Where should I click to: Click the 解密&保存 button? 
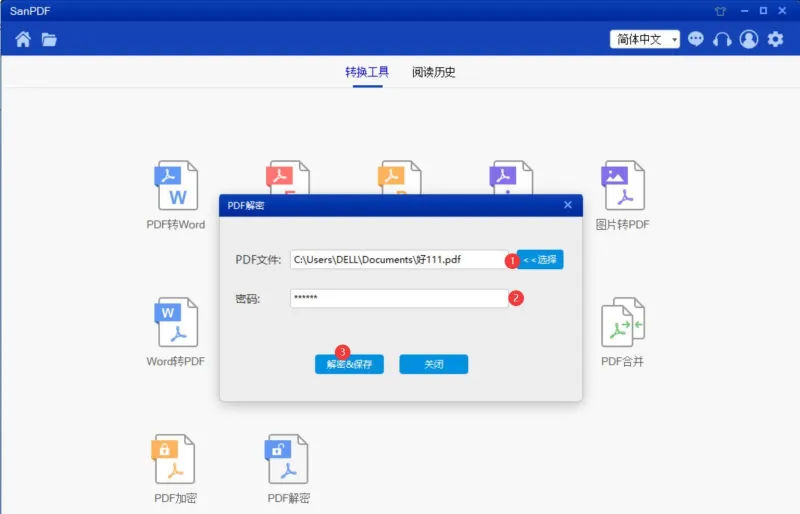[x=349, y=364]
